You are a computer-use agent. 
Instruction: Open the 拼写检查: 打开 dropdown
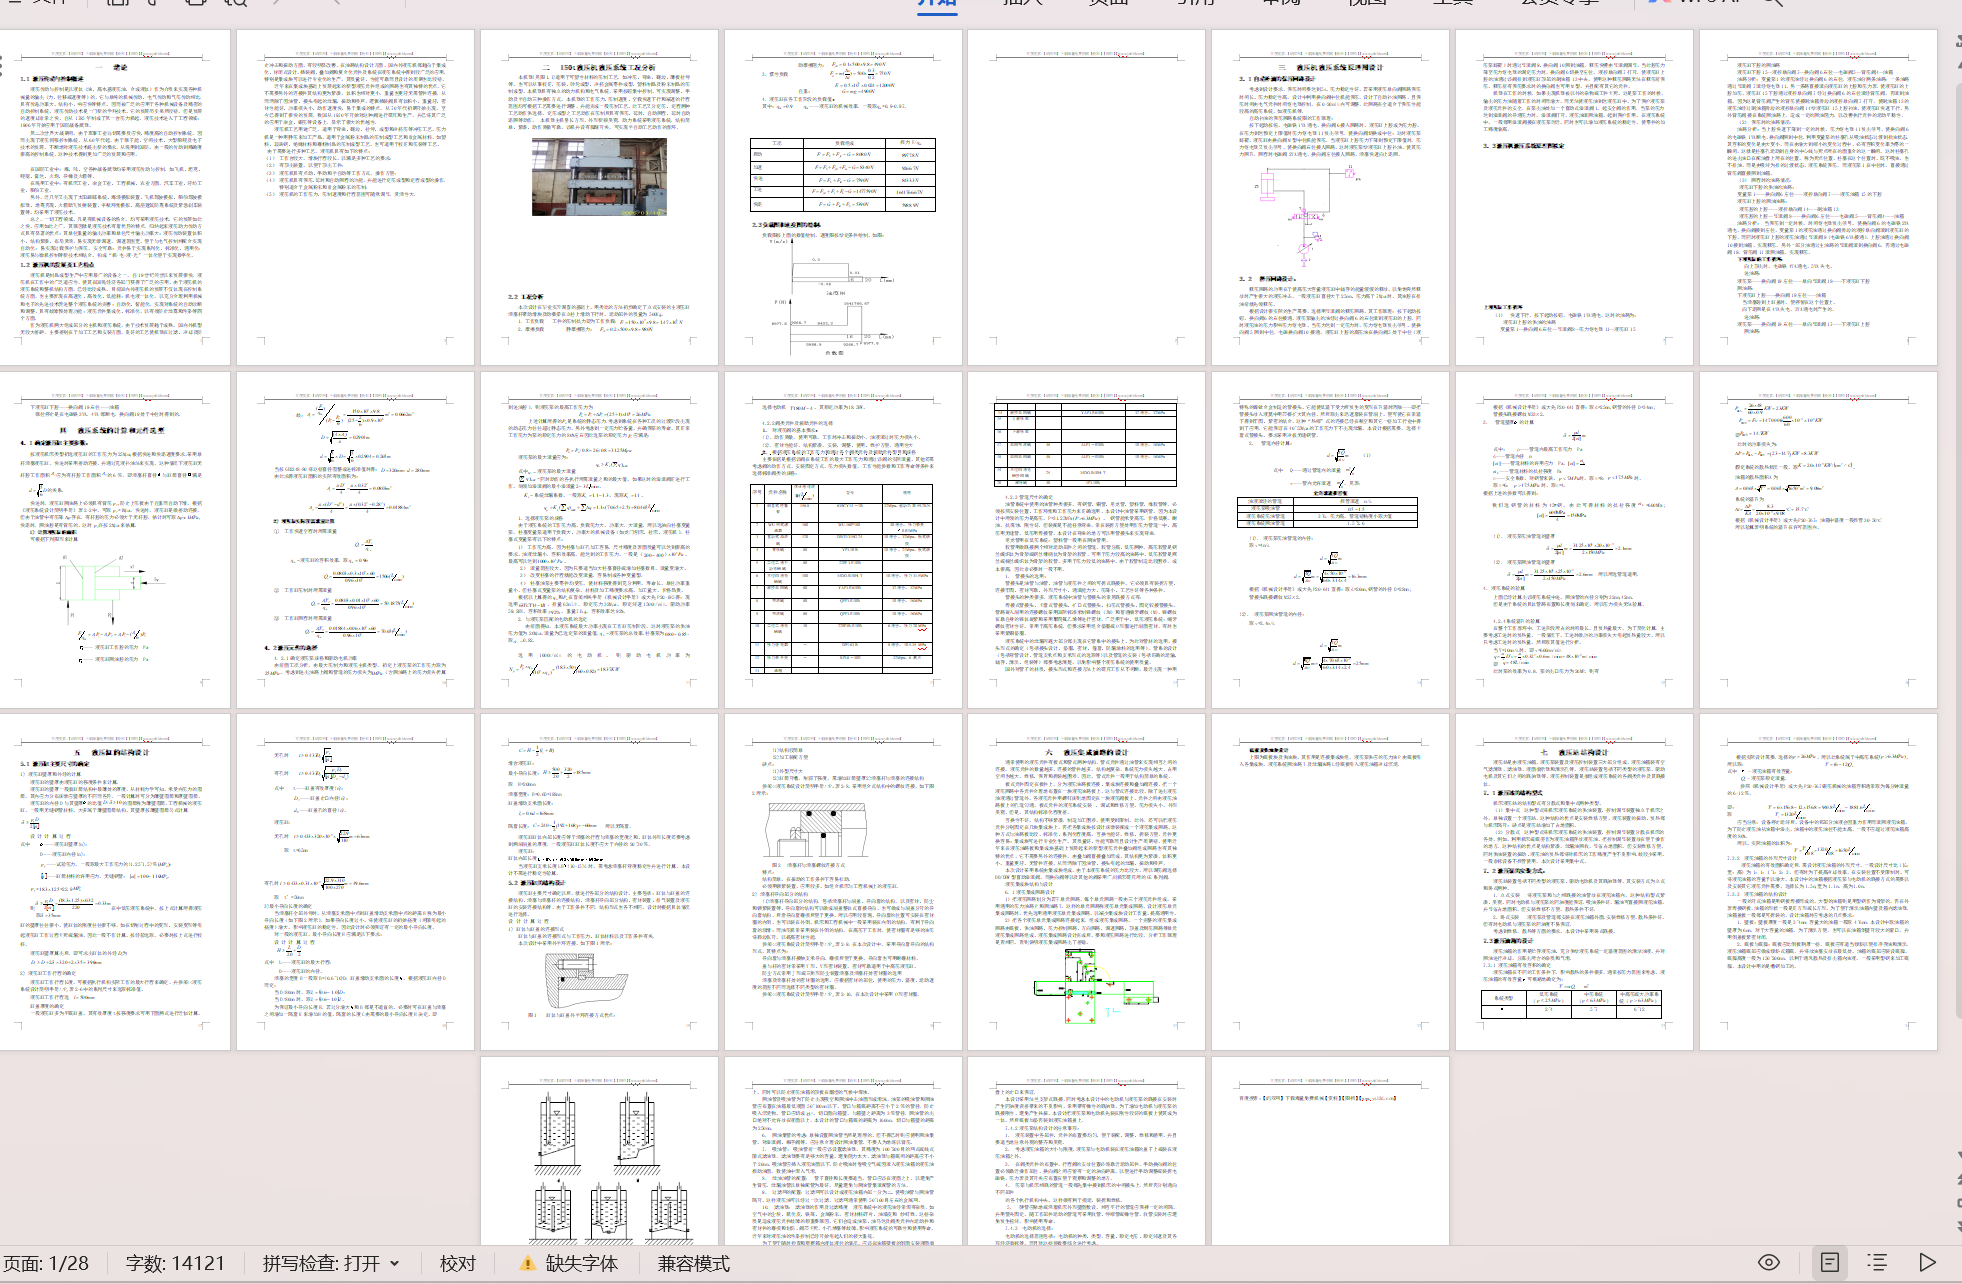[331, 1263]
